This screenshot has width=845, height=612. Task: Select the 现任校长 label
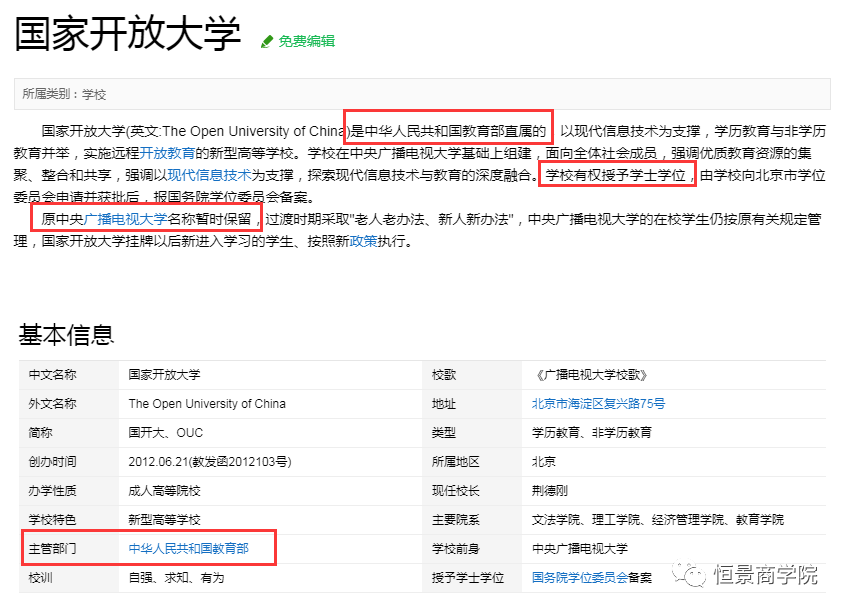[x=455, y=491]
